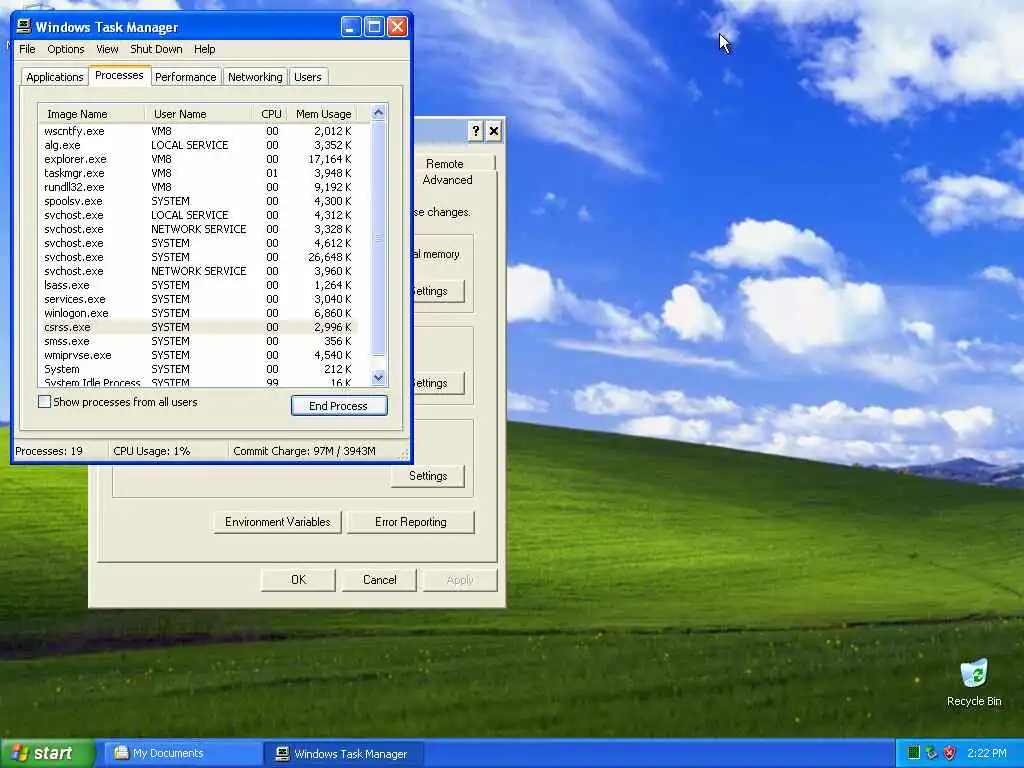
Task: Select the alg.exe process
Action: 198,145
